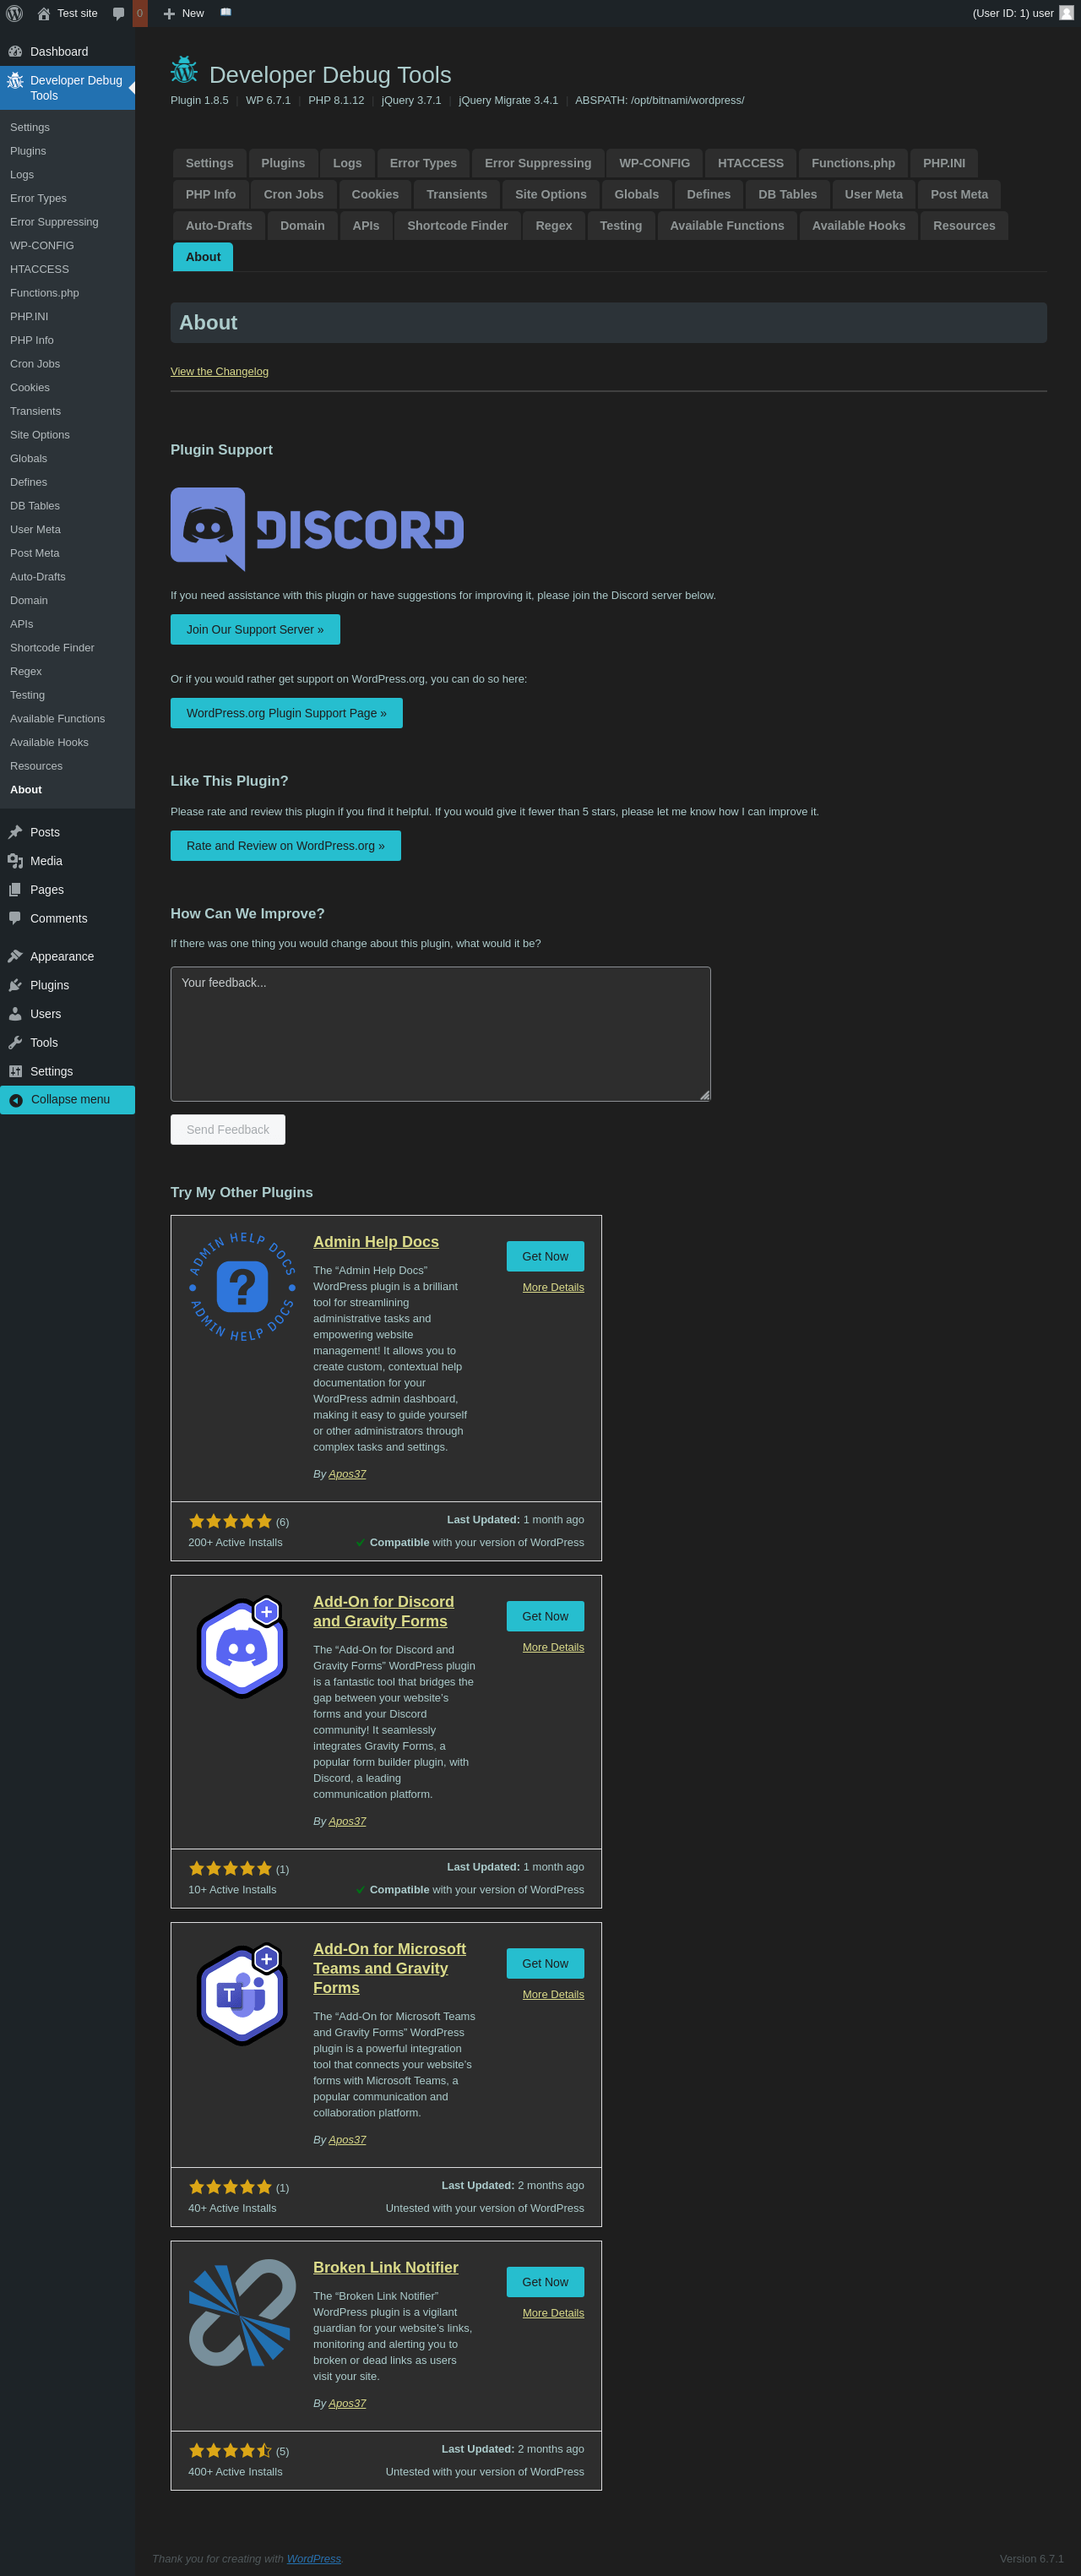The height and width of the screenshot is (2576, 1081).
Task: Click the Dashboard gauge icon
Action: tap(15, 51)
